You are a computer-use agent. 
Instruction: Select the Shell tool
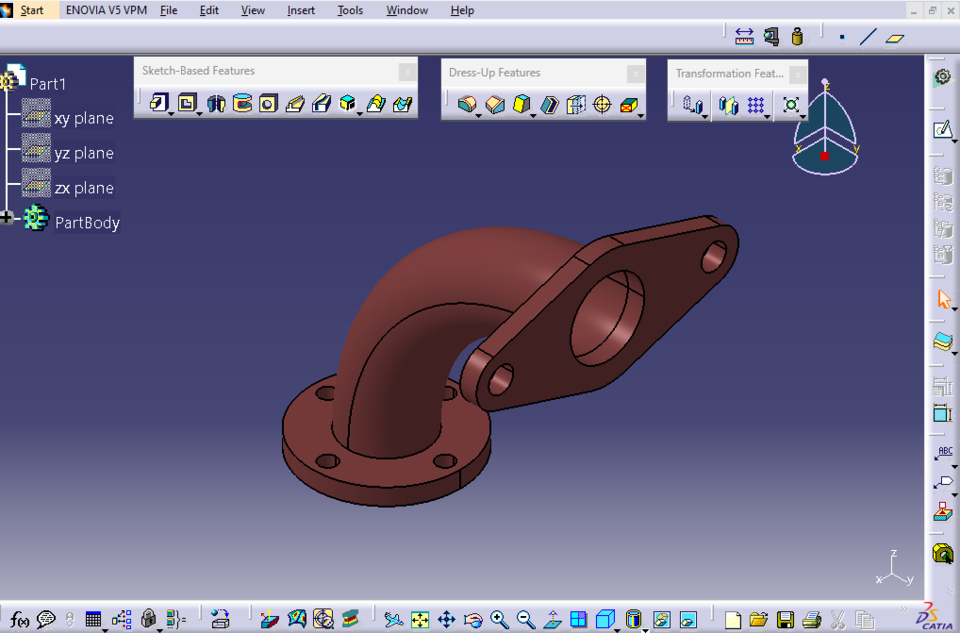tap(549, 103)
